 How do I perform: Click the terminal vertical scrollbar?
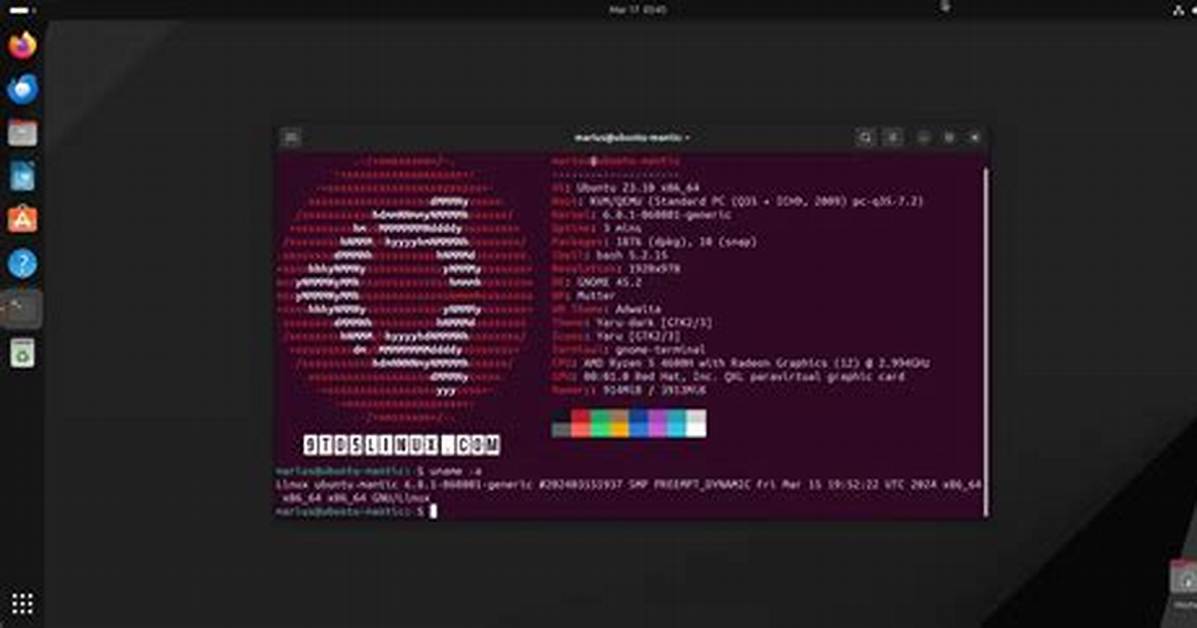click(986, 342)
